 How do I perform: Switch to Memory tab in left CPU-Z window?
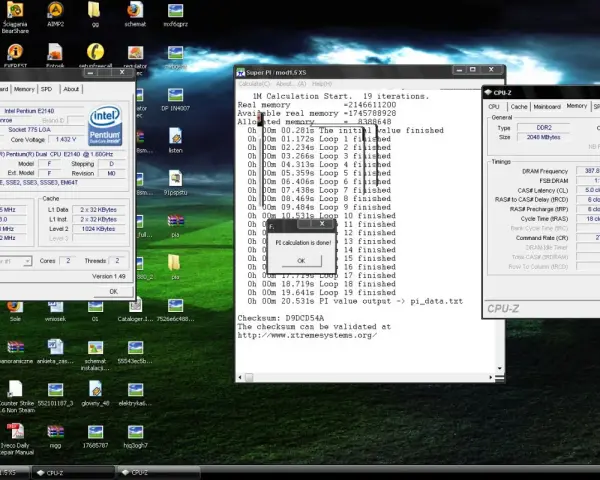point(24,89)
